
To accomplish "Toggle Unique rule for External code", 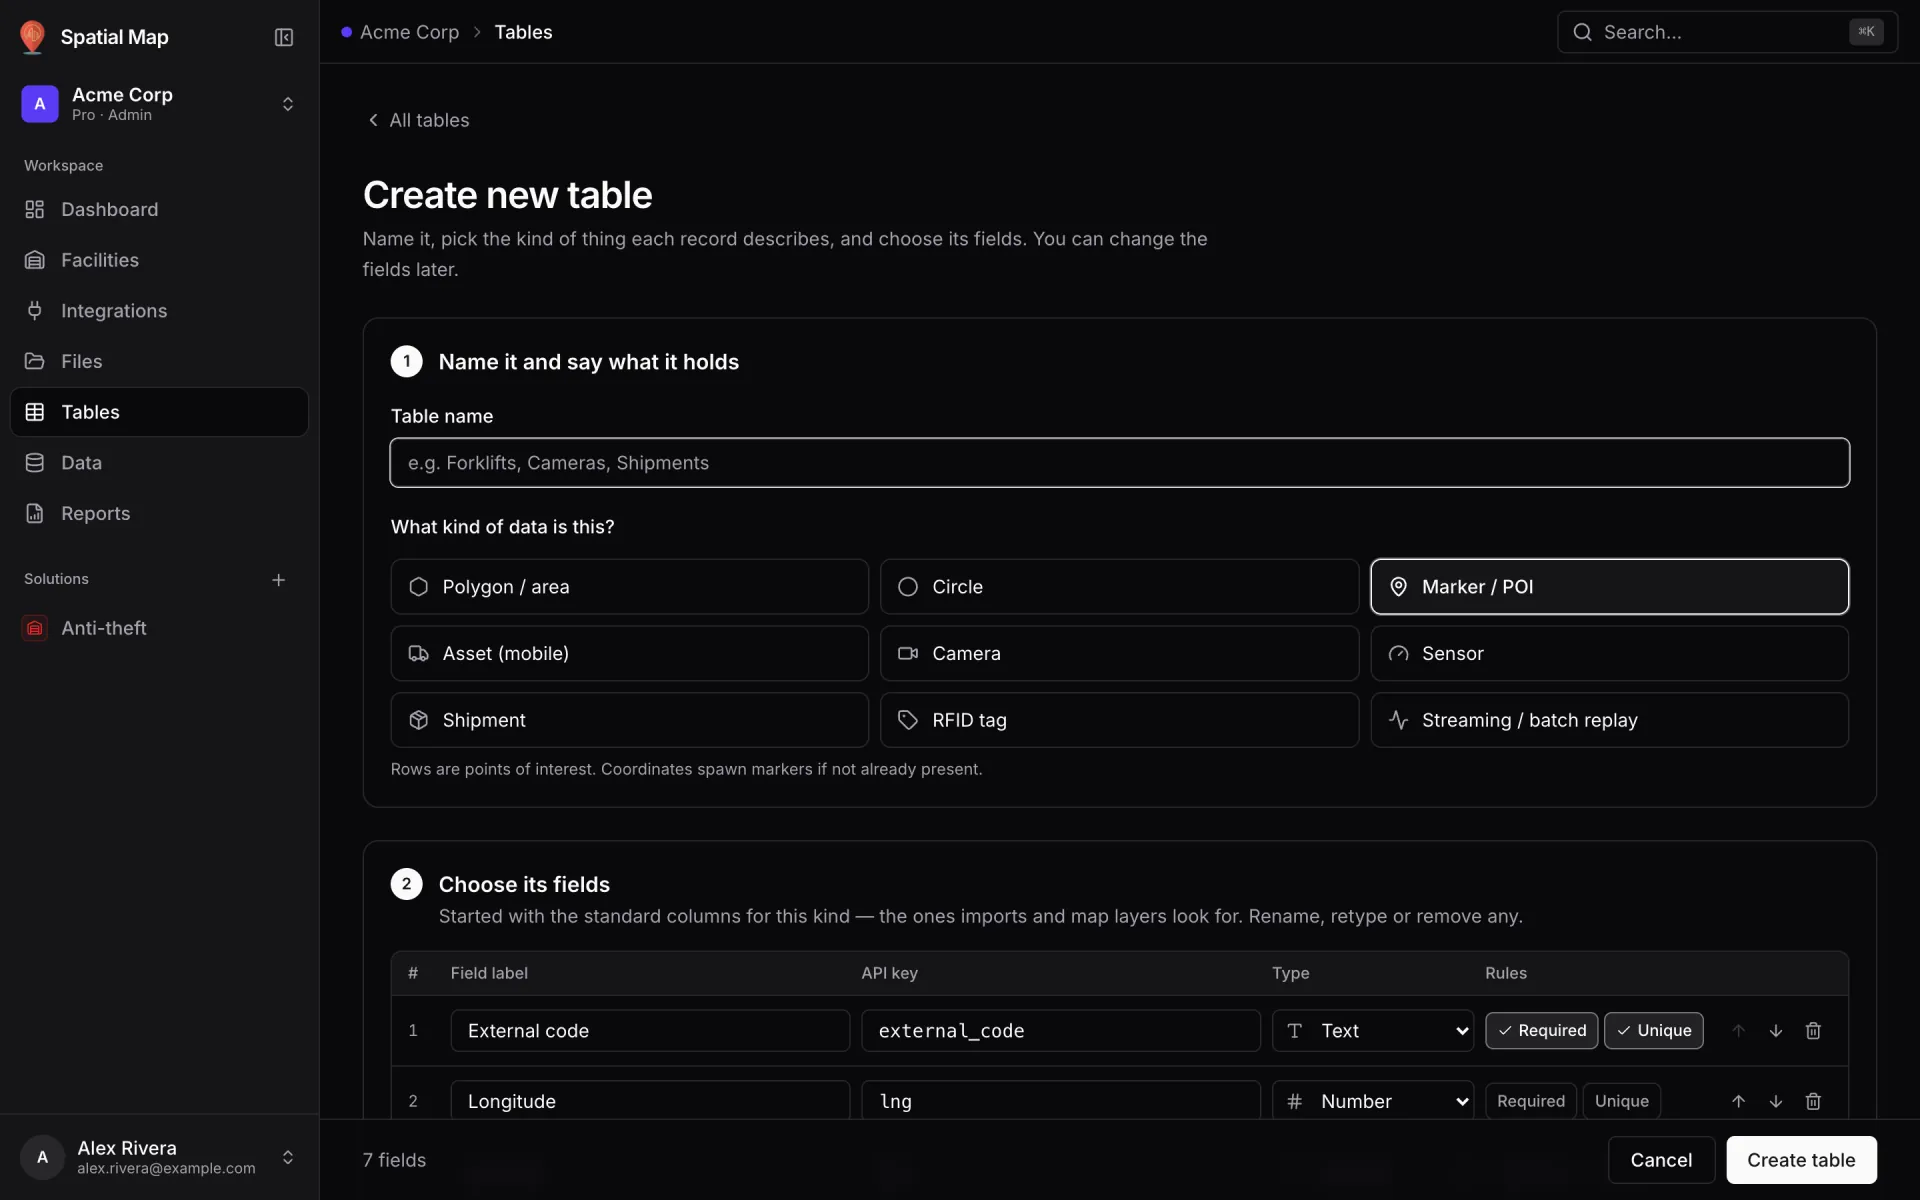I will click(x=1654, y=1031).
